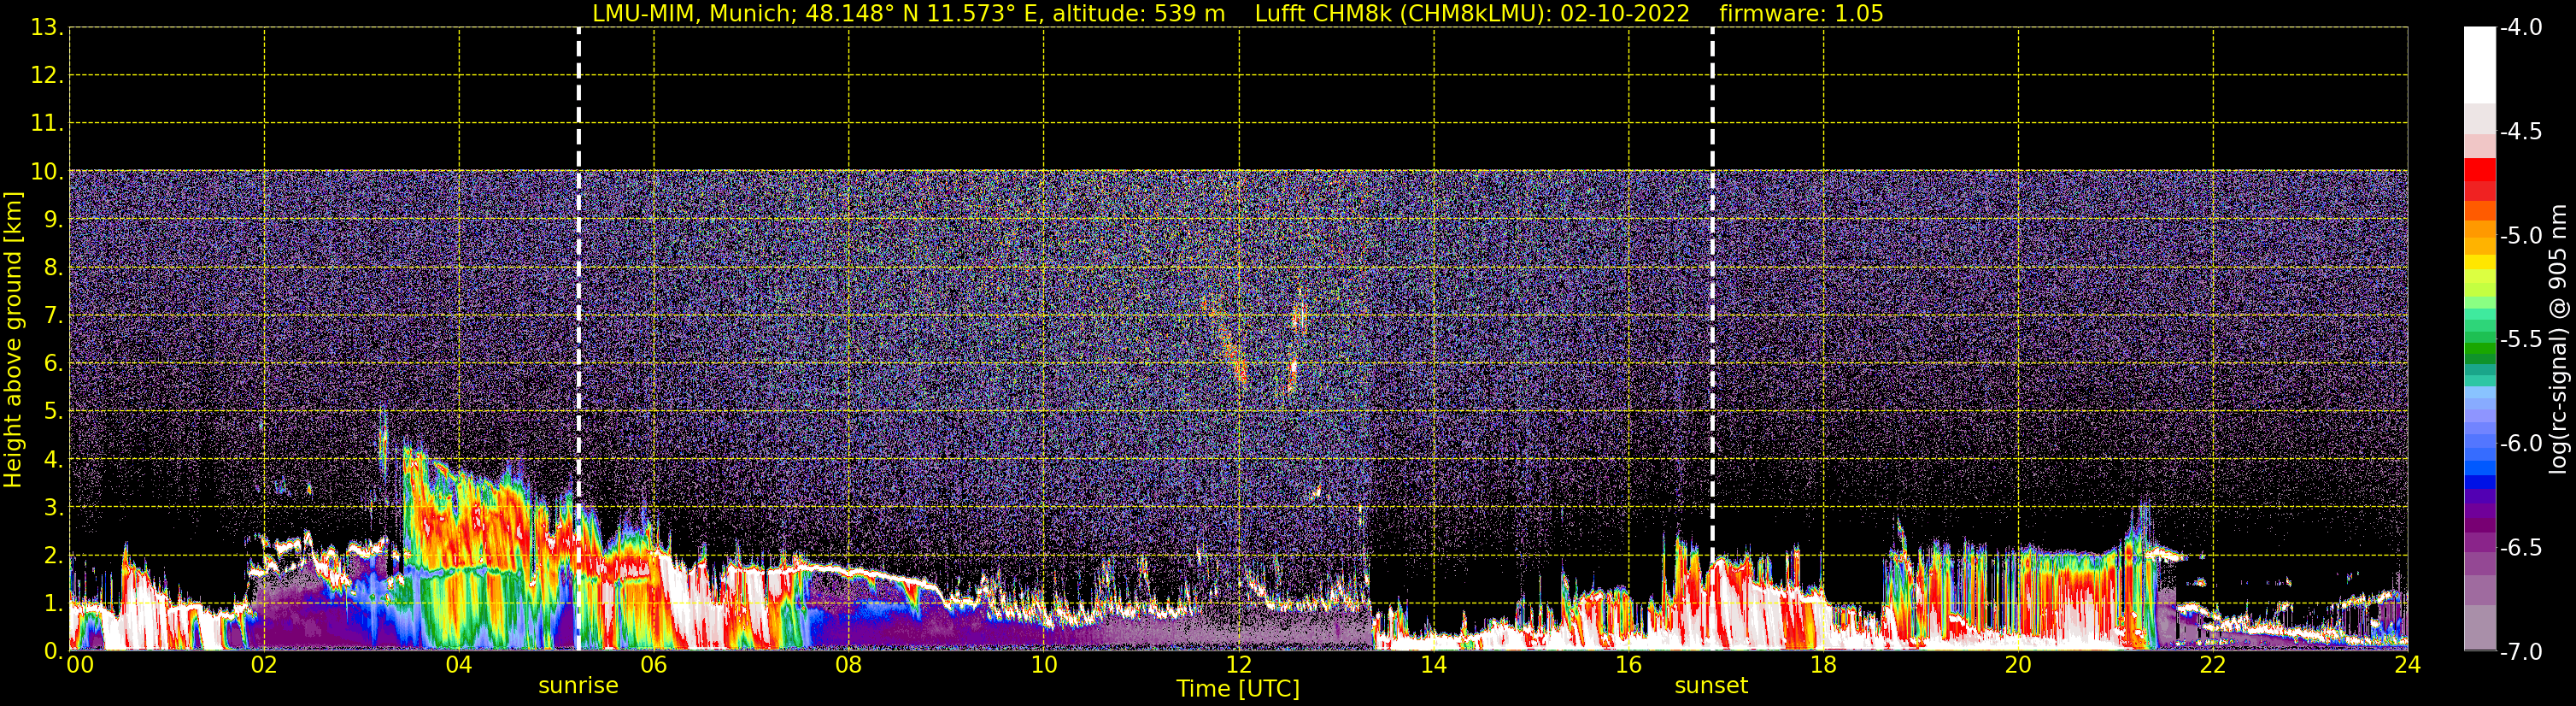Click the 'Time [UTC]' axis title

tap(1238, 689)
